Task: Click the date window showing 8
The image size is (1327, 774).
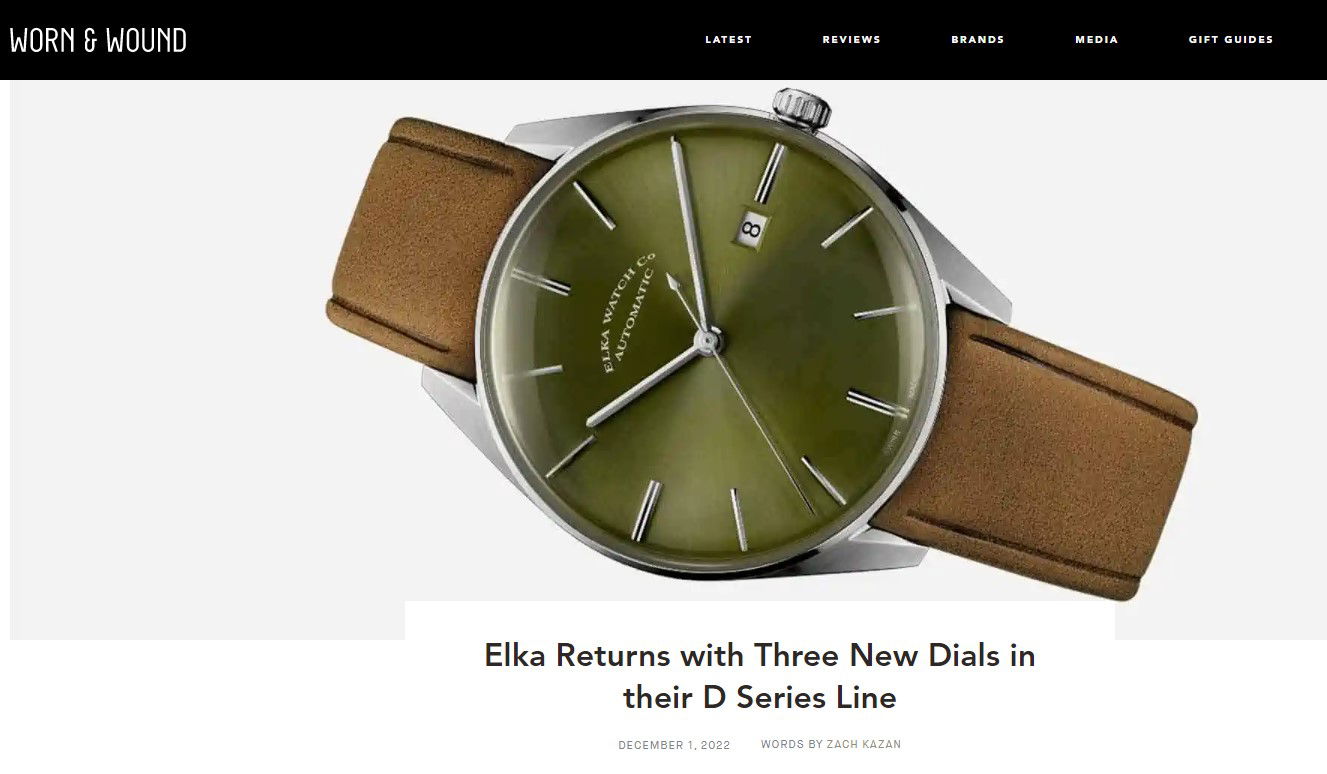Action: (x=751, y=226)
